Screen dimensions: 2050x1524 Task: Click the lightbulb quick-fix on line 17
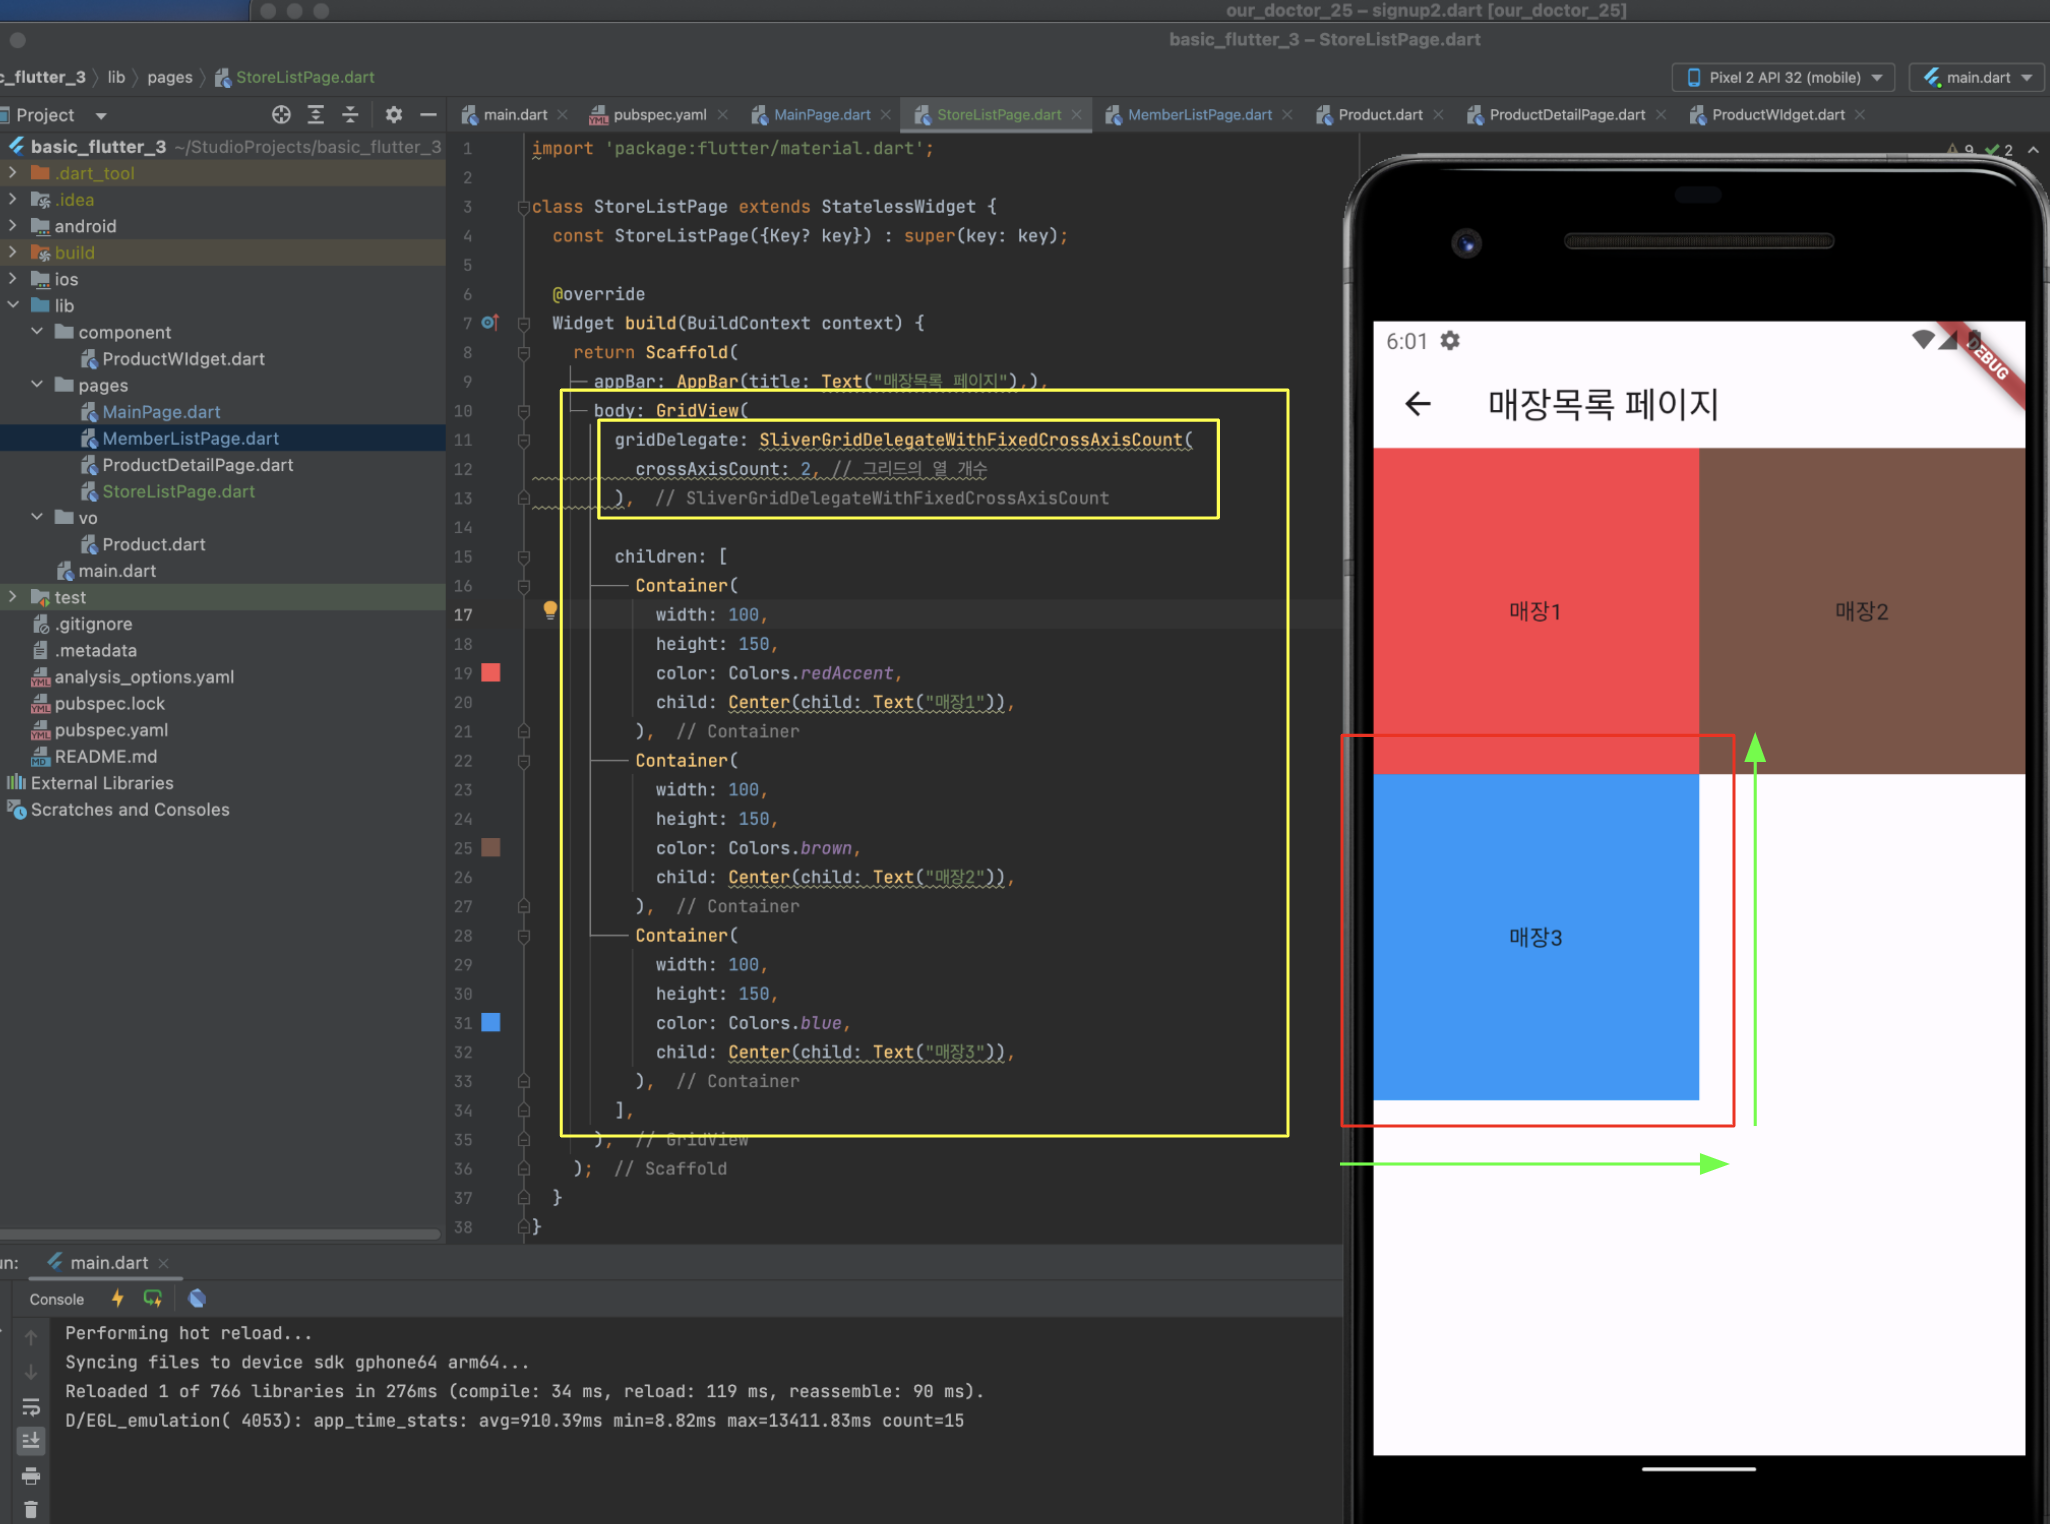[550, 610]
